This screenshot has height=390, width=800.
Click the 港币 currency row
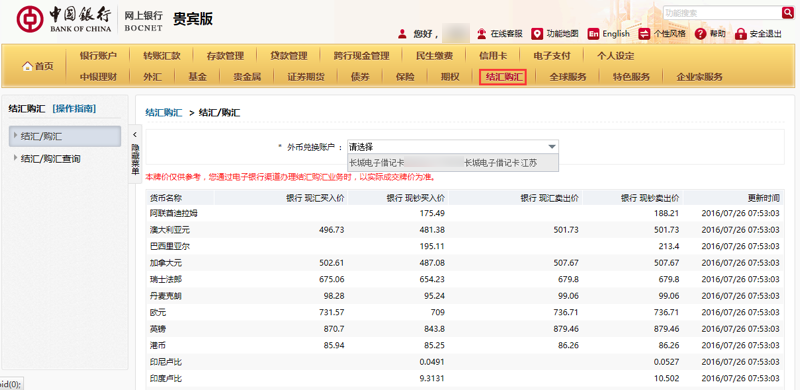click(x=465, y=345)
